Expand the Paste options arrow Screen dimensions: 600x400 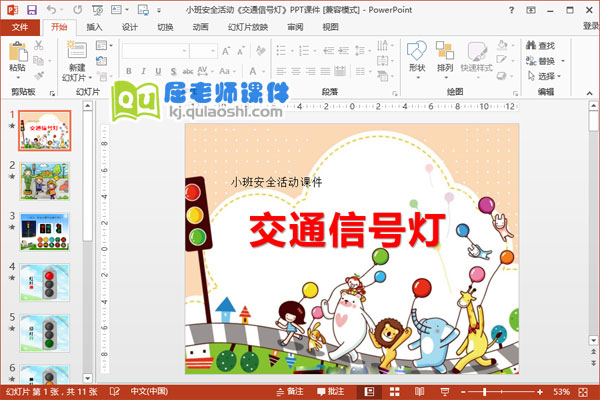point(18,78)
